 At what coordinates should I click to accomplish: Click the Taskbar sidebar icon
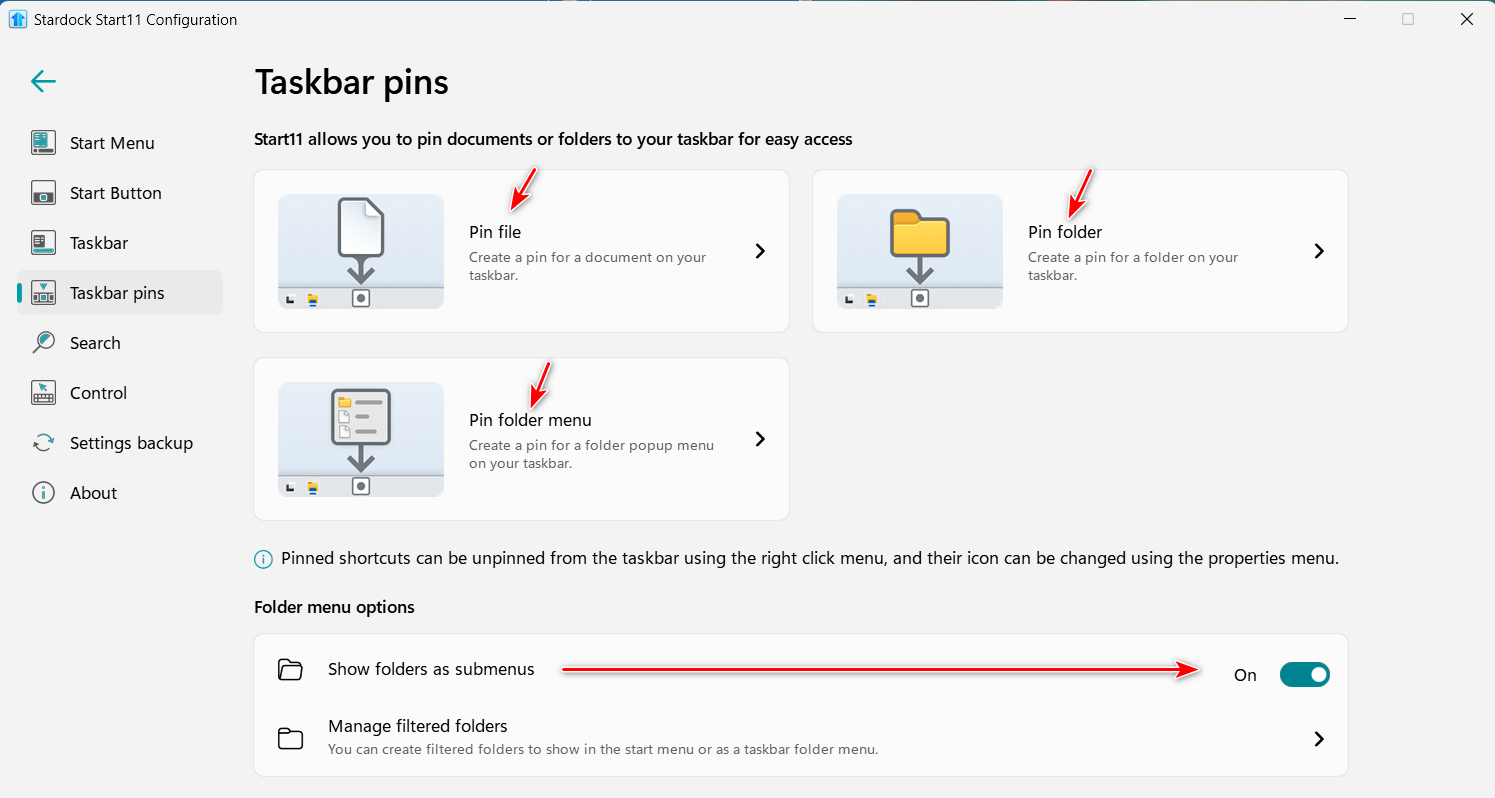pyautogui.click(x=43, y=243)
